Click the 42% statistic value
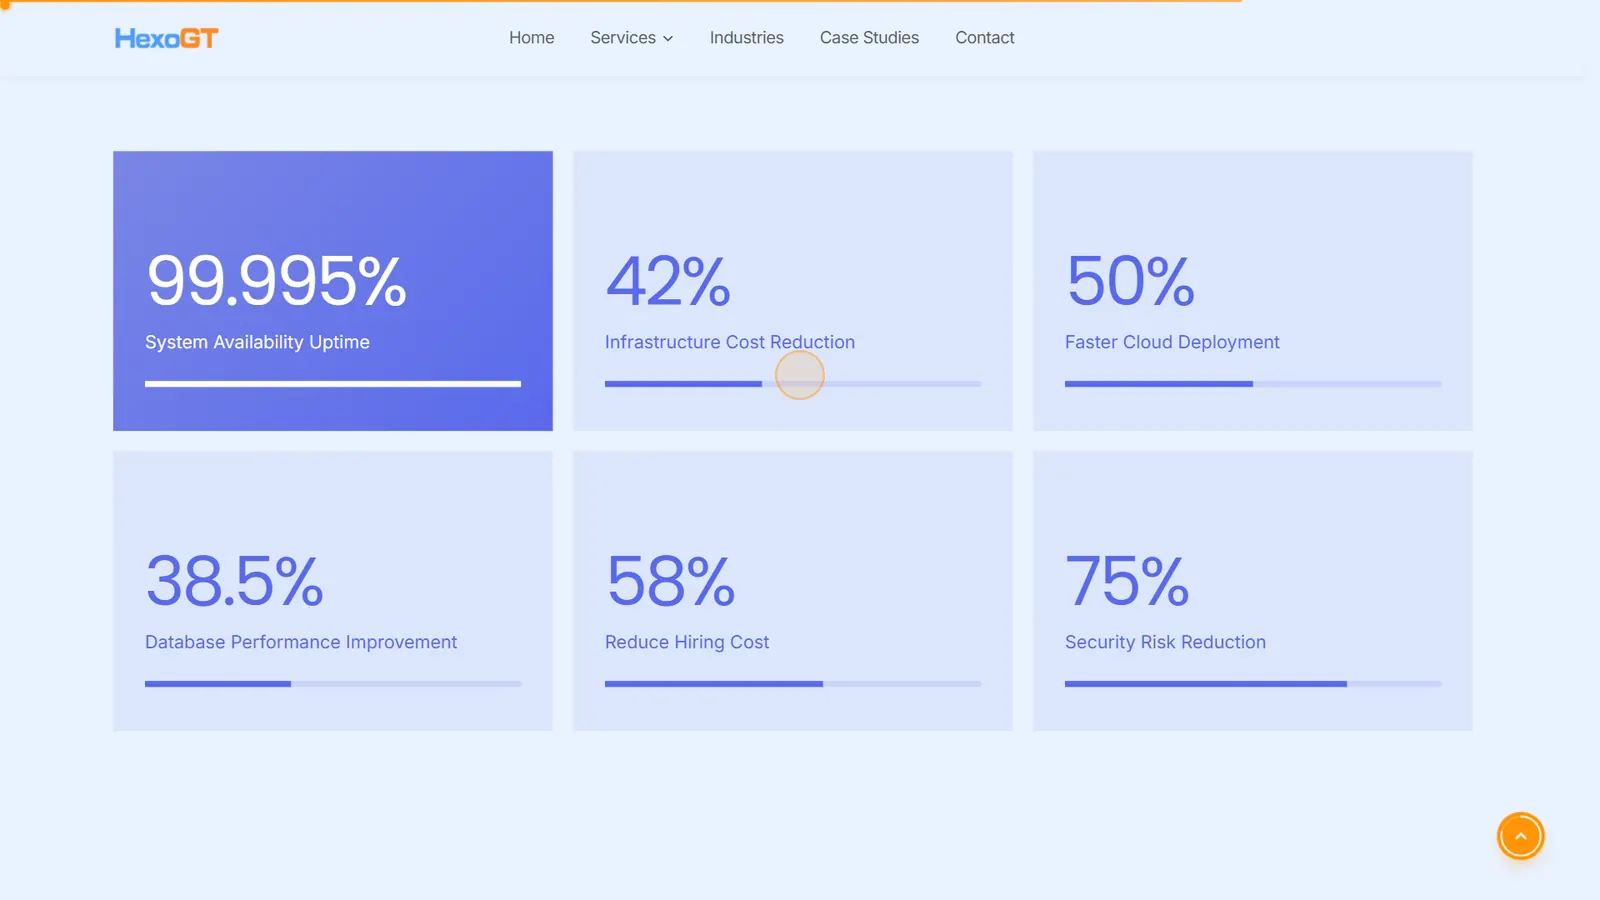Viewport: 1600px width, 900px height. point(668,281)
